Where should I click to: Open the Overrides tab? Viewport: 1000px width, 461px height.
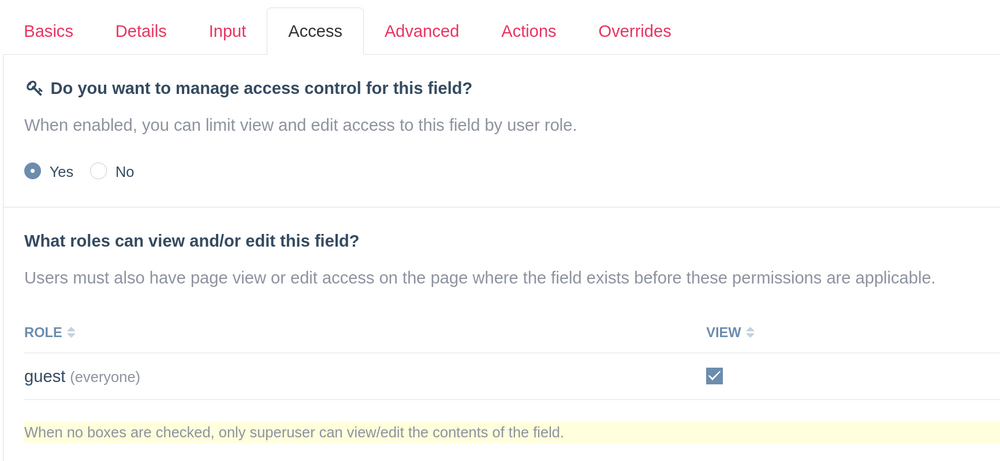pyautogui.click(x=634, y=31)
